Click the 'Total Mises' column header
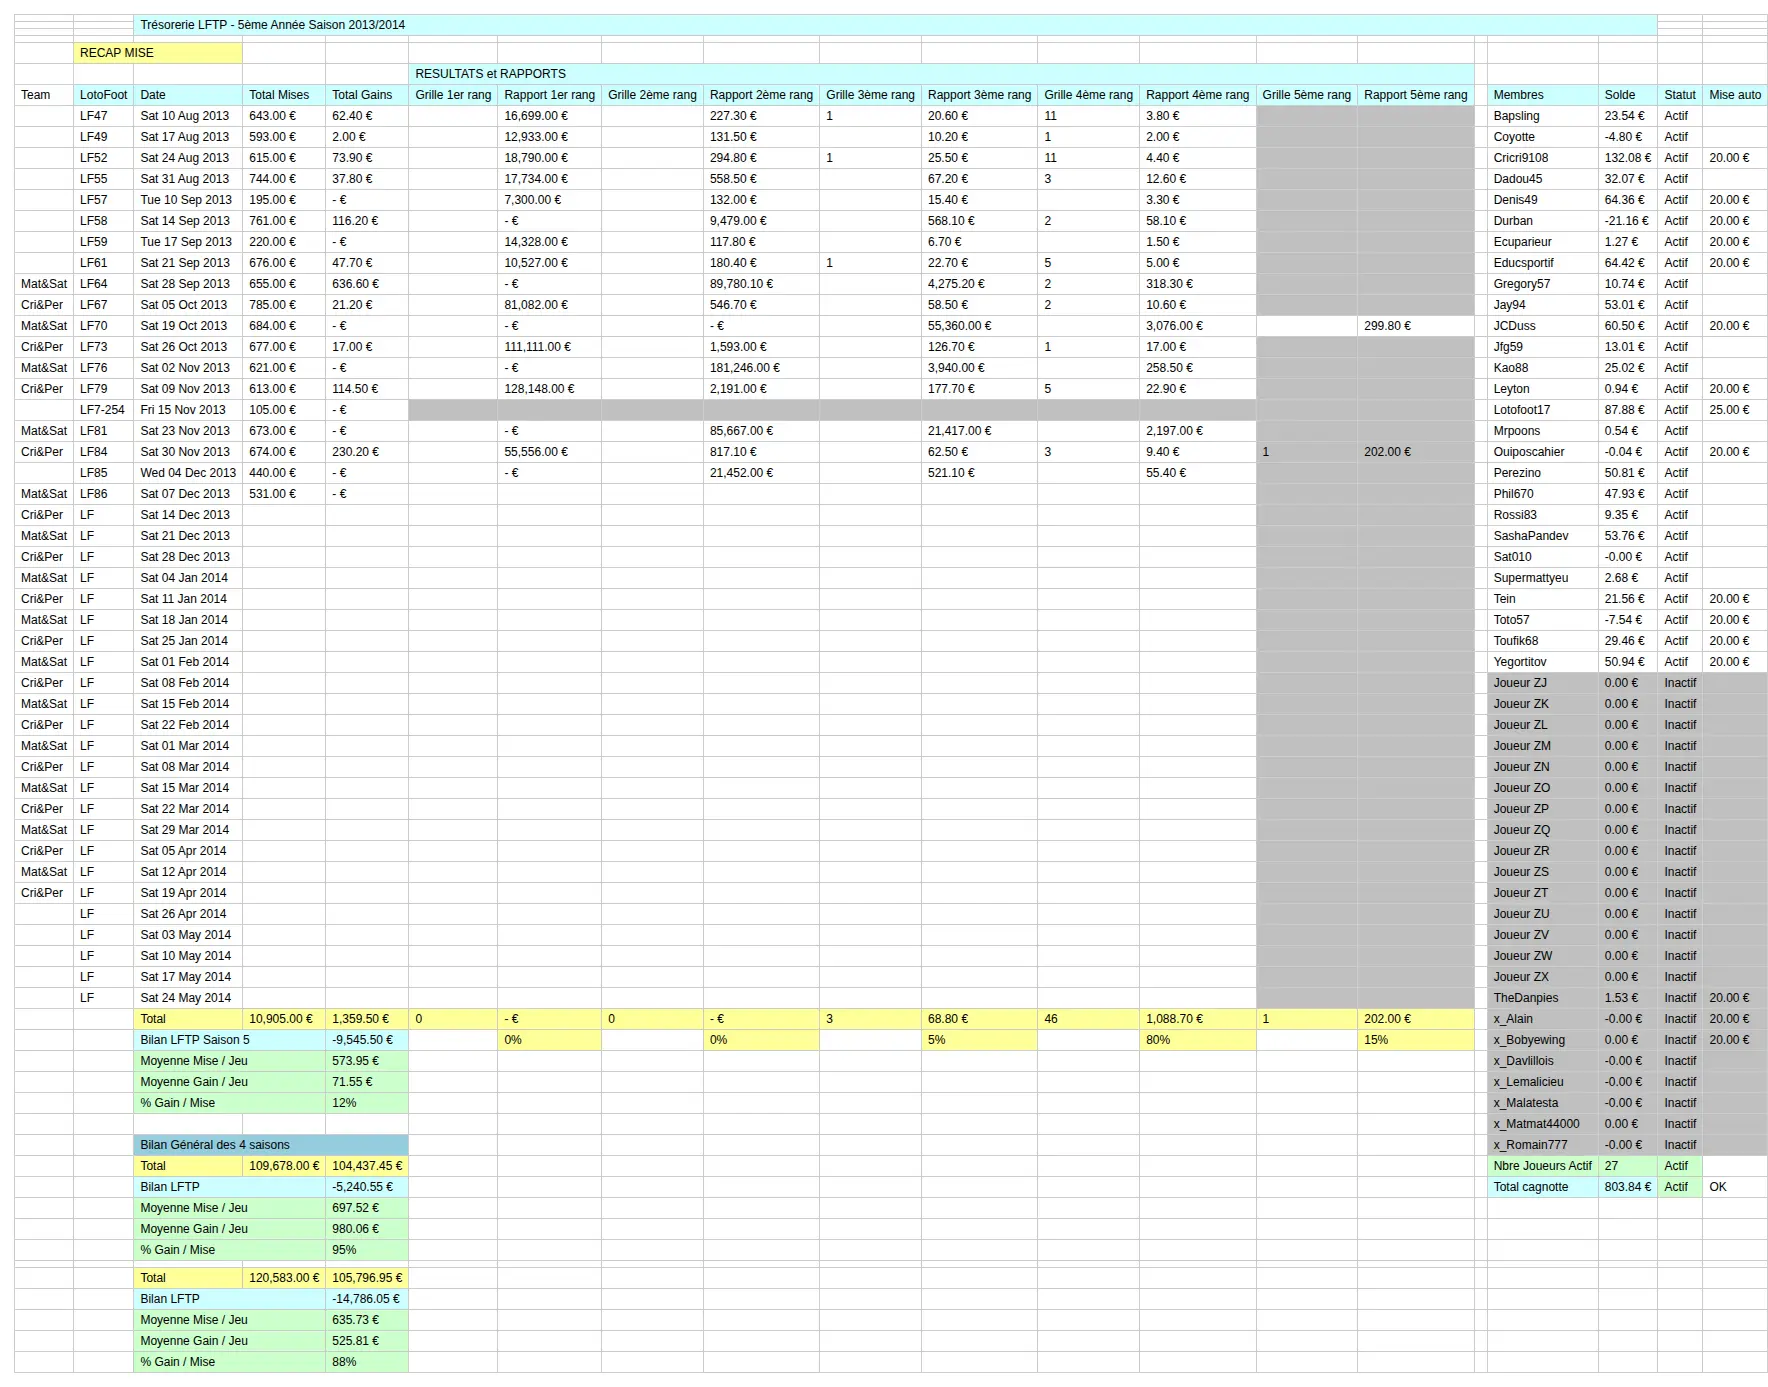The width and height of the screenshot is (1768, 1387). click(284, 95)
